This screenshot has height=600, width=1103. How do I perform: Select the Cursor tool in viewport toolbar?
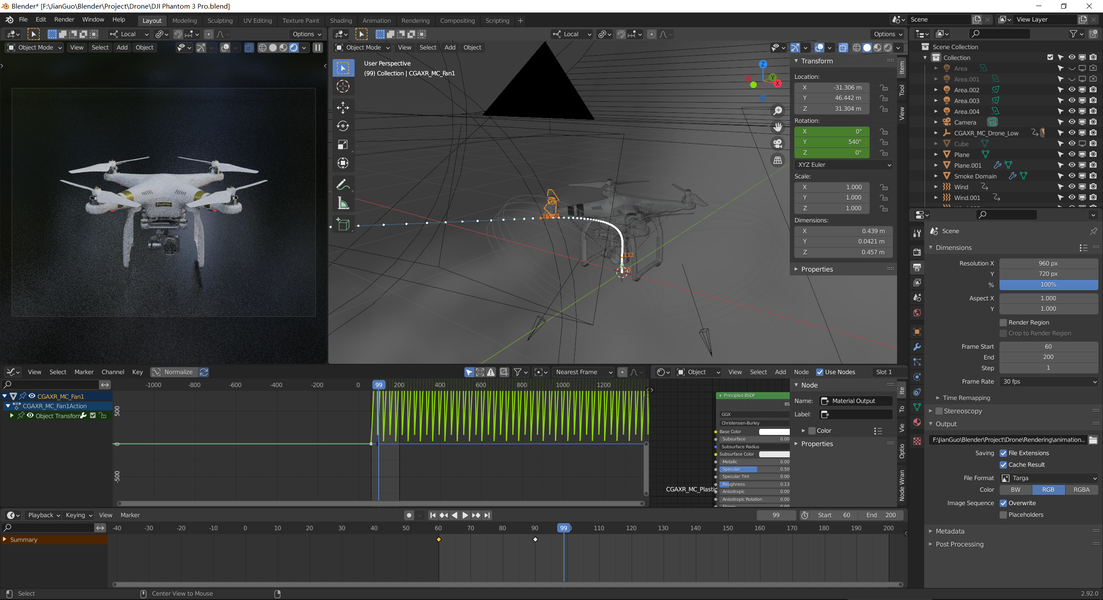coord(343,86)
